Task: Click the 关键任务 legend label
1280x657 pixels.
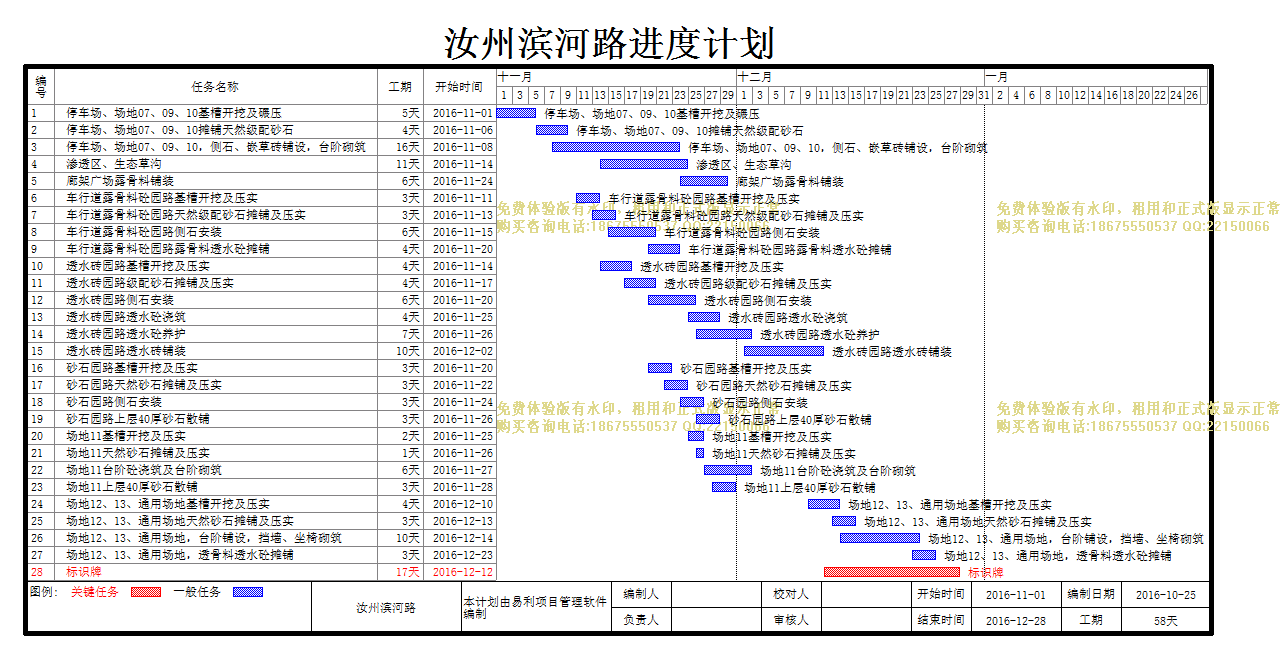Action: point(94,592)
